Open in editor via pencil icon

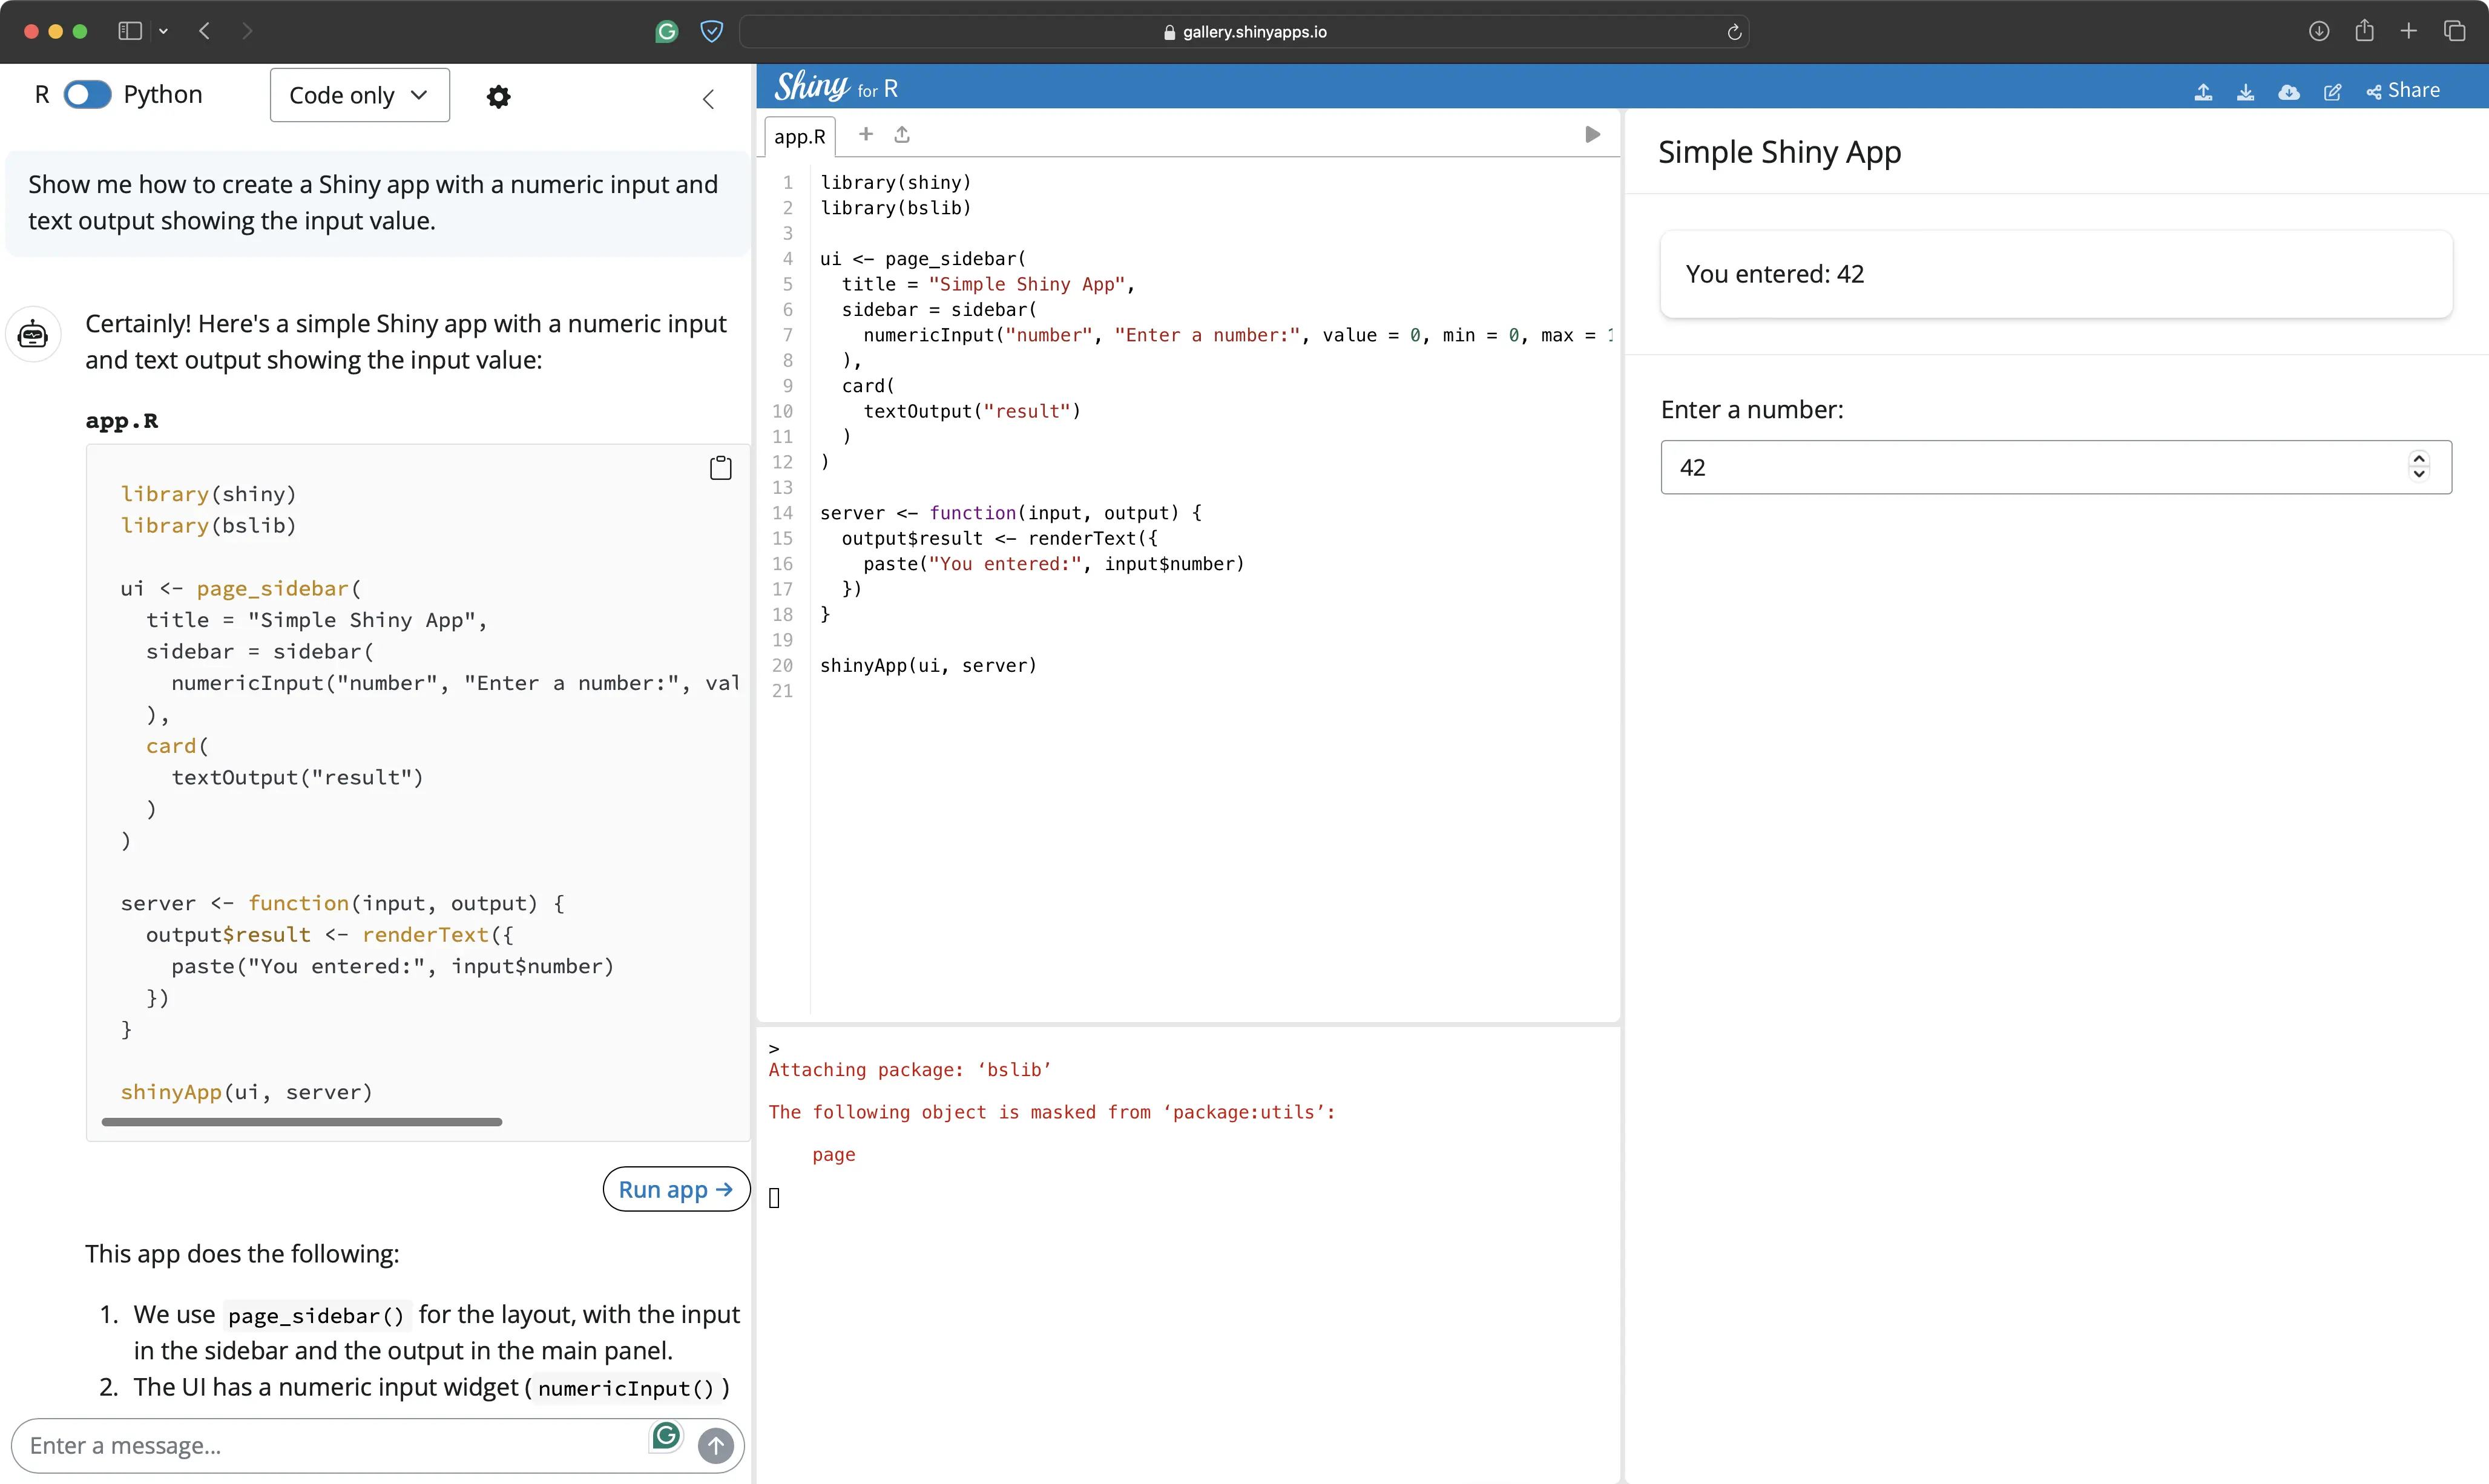[x=2332, y=92]
